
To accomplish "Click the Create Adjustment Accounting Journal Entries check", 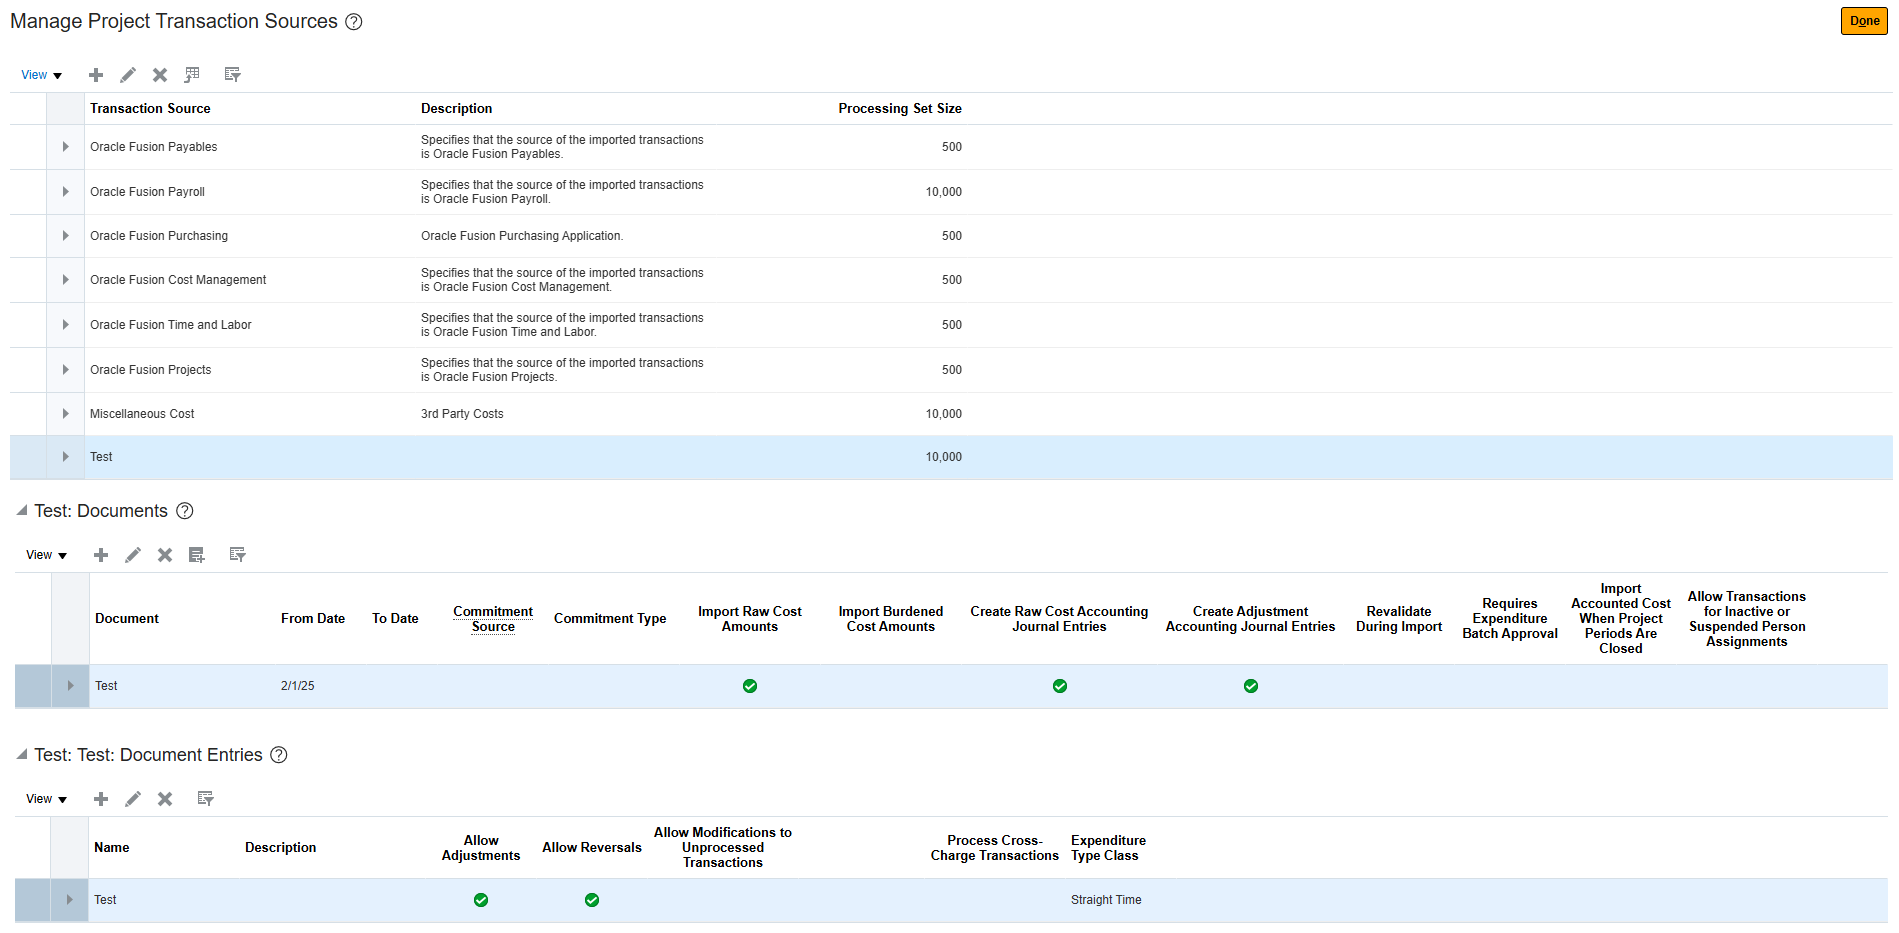I will (1251, 686).
